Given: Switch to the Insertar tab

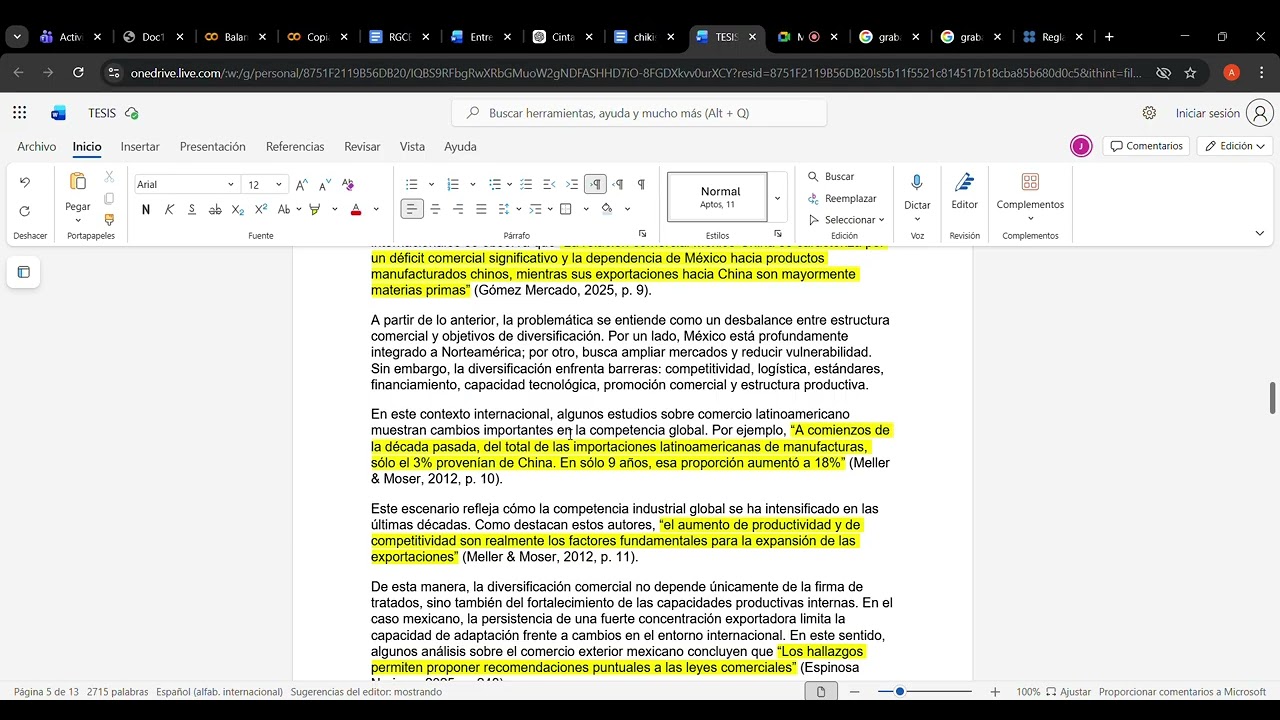Looking at the screenshot, I should click(x=140, y=147).
